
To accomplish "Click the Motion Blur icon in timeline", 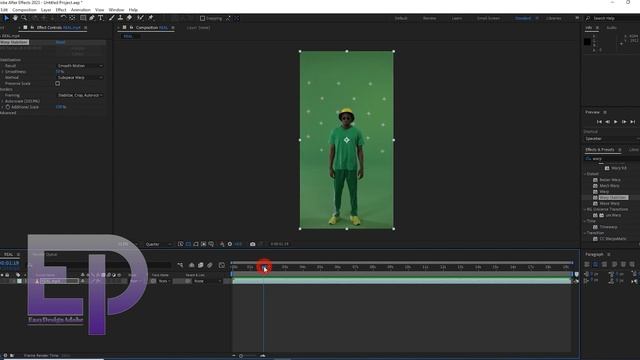I will tap(210, 265).
